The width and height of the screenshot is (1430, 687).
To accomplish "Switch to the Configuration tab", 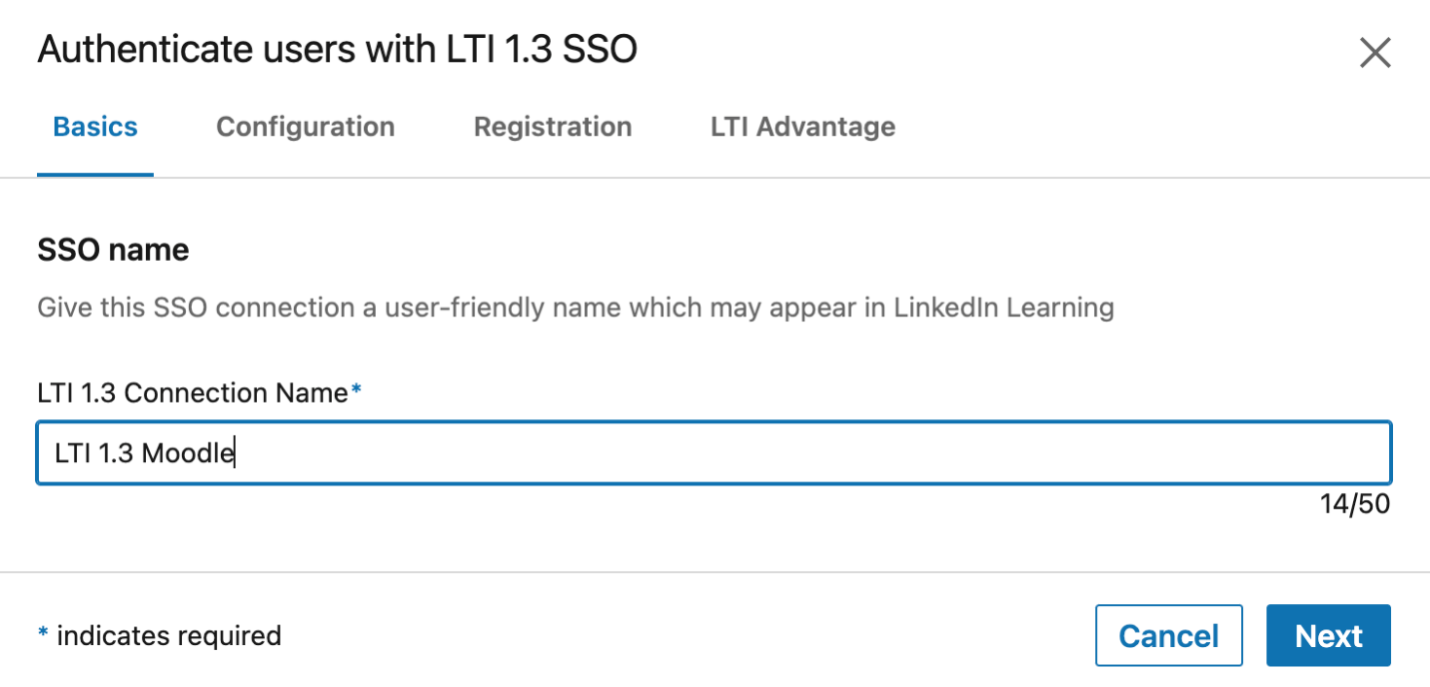I will click(305, 127).
